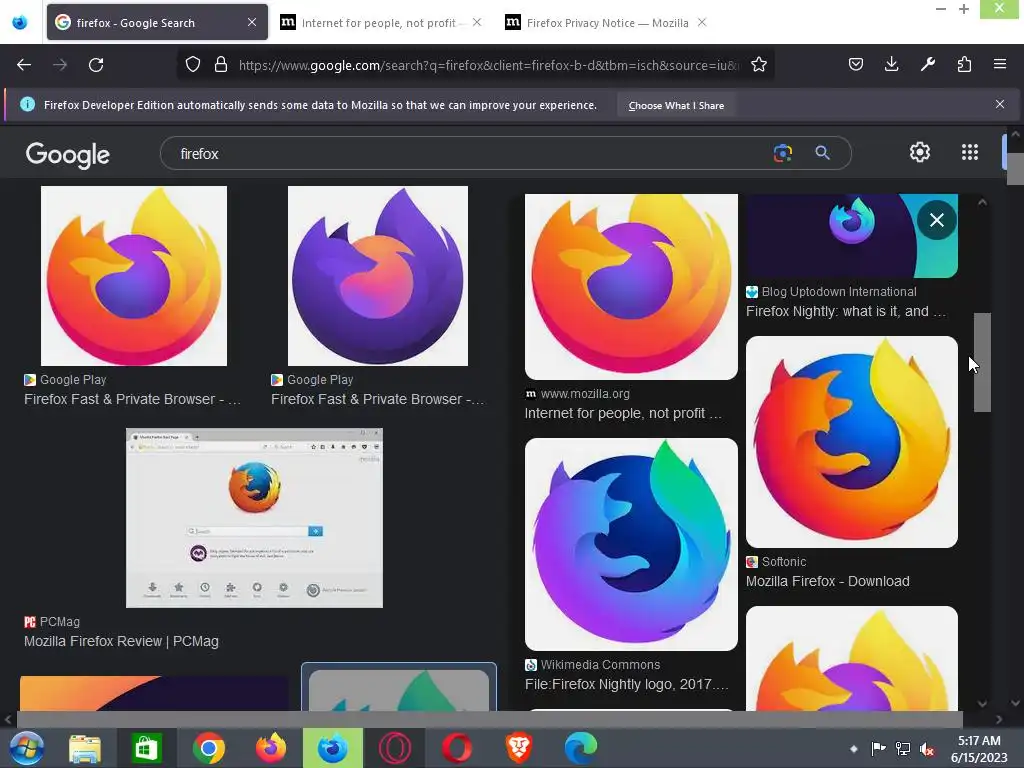This screenshot has width=1024, height=768.
Task: Select first Google Play Firefox logo thumbnail
Action: tap(134, 276)
